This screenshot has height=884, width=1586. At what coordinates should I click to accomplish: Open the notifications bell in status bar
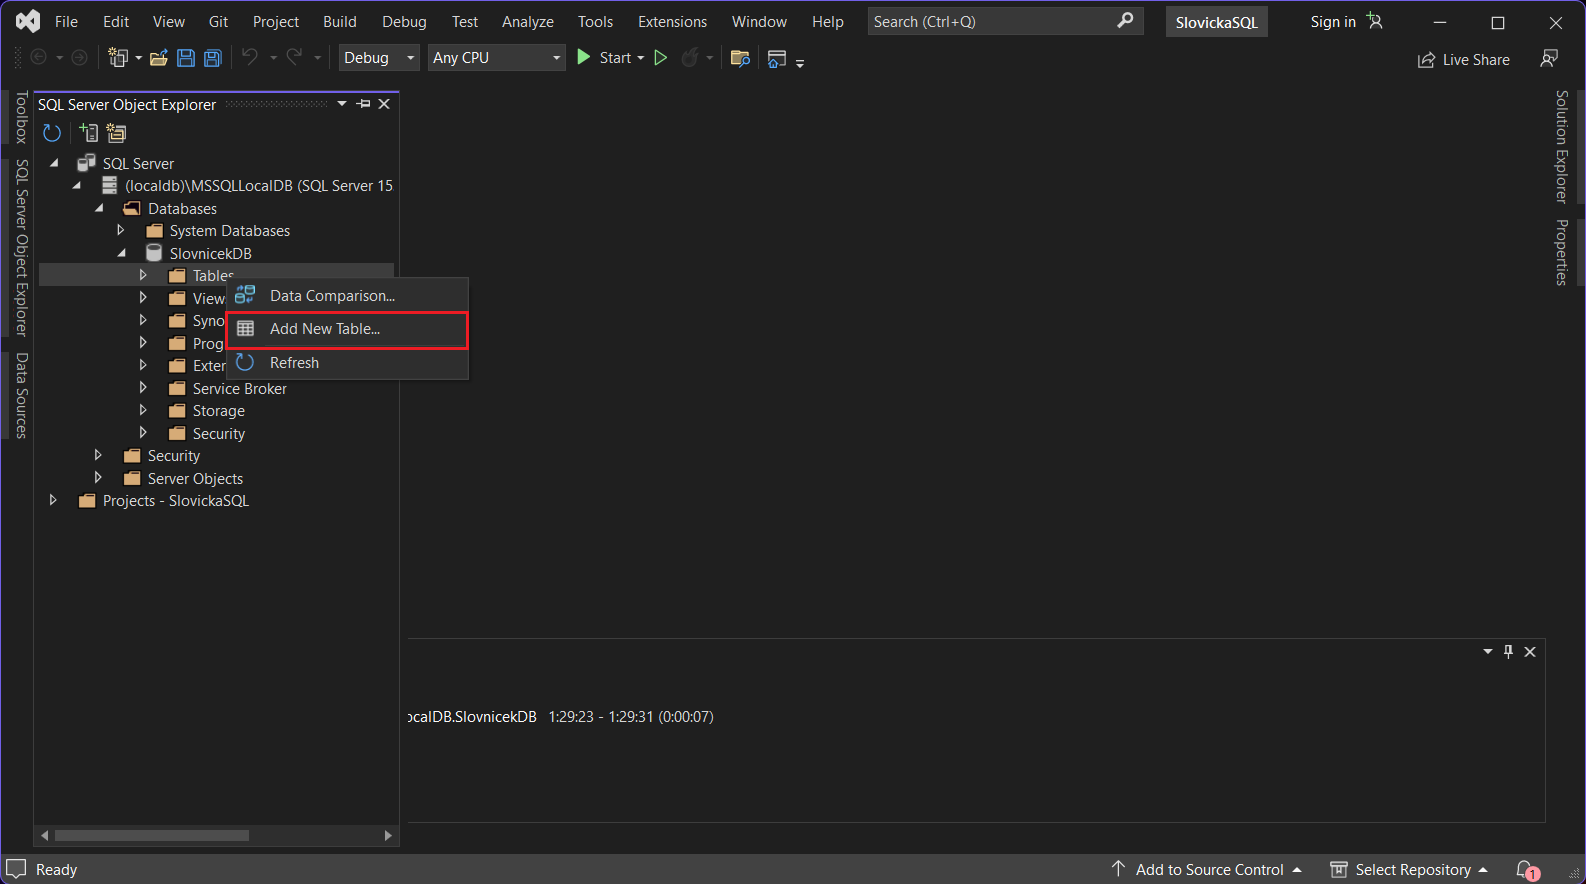(1525, 869)
